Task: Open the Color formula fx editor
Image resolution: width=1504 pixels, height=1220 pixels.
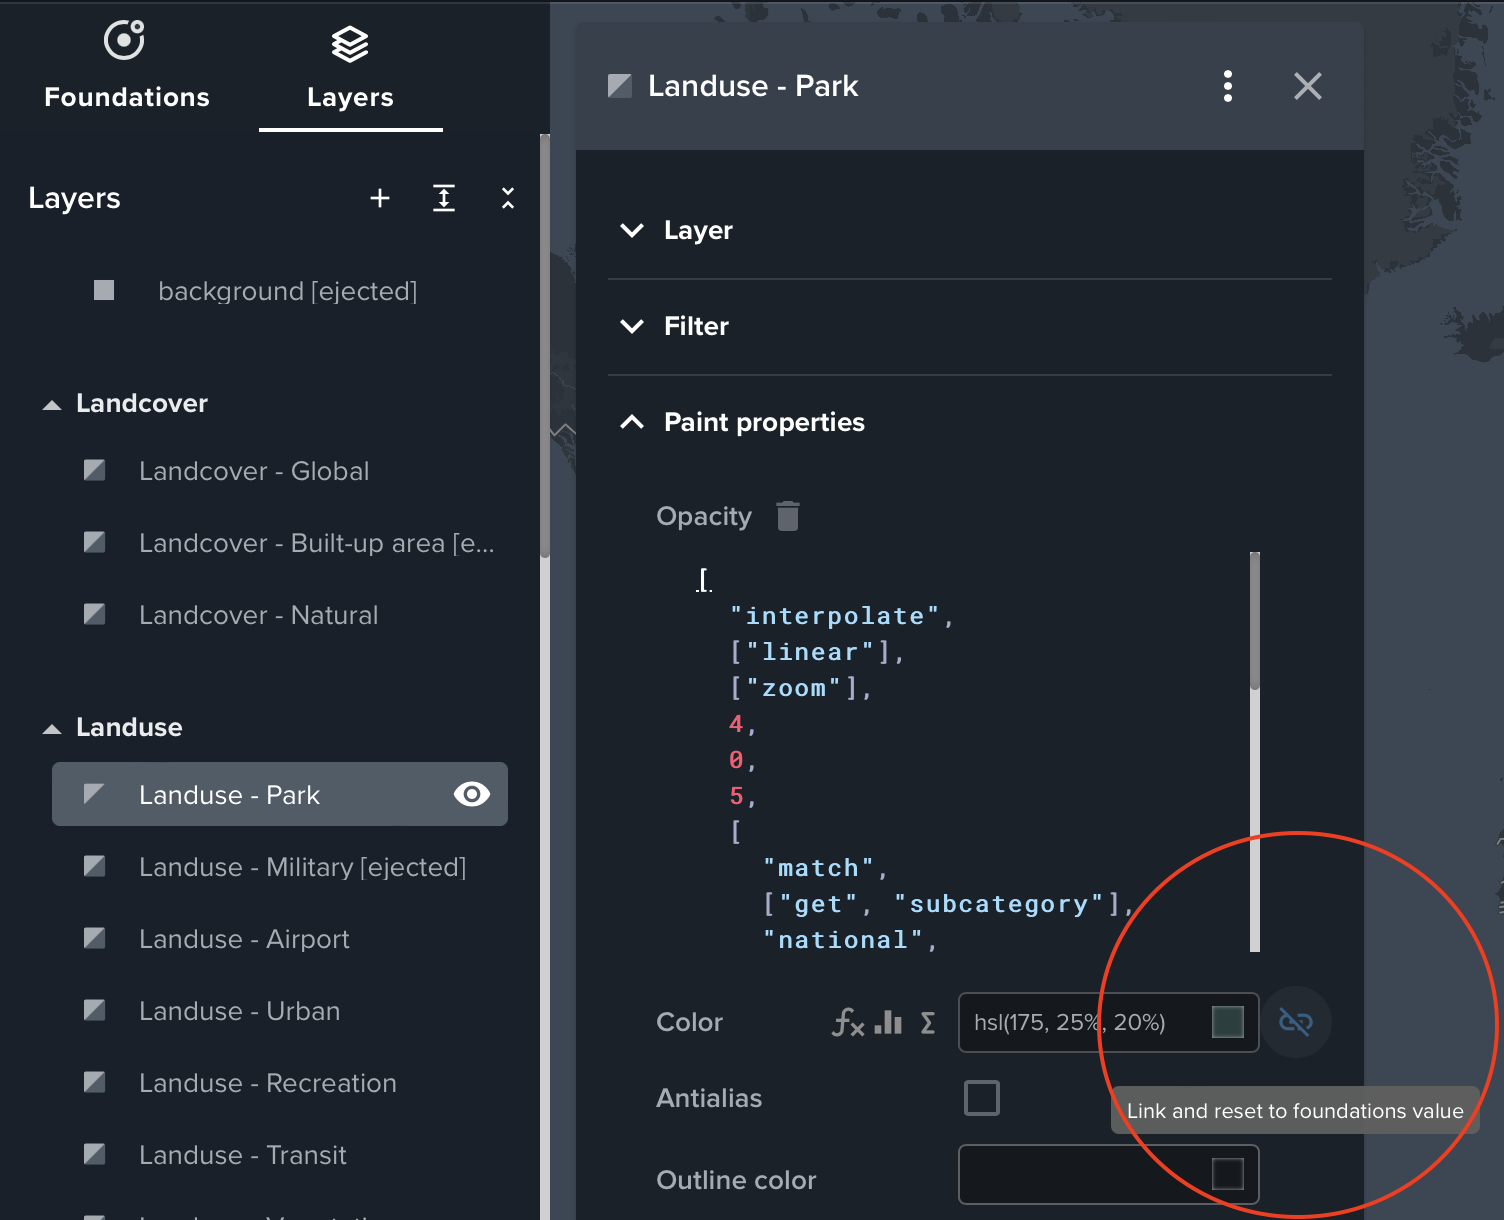Action: coord(847,1022)
